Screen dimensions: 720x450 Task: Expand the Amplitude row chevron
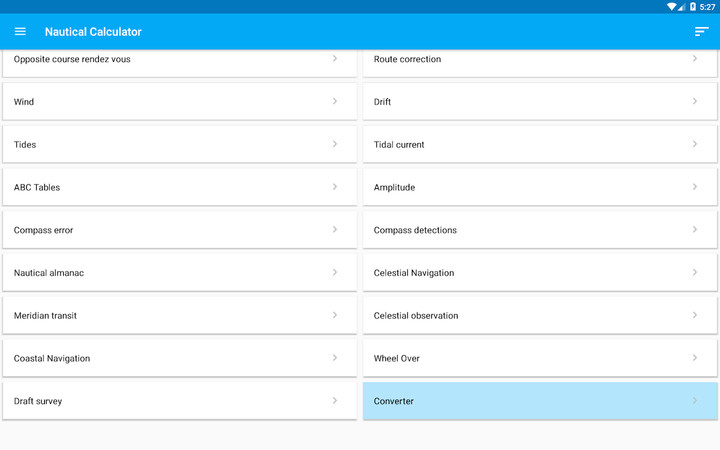click(695, 187)
